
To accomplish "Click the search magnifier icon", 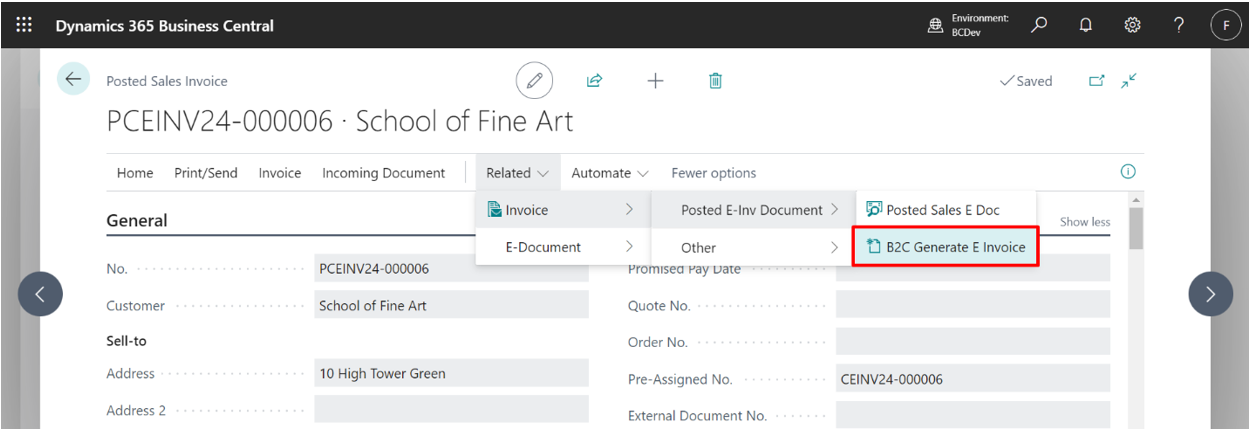I will pyautogui.click(x=1039, y=25).
